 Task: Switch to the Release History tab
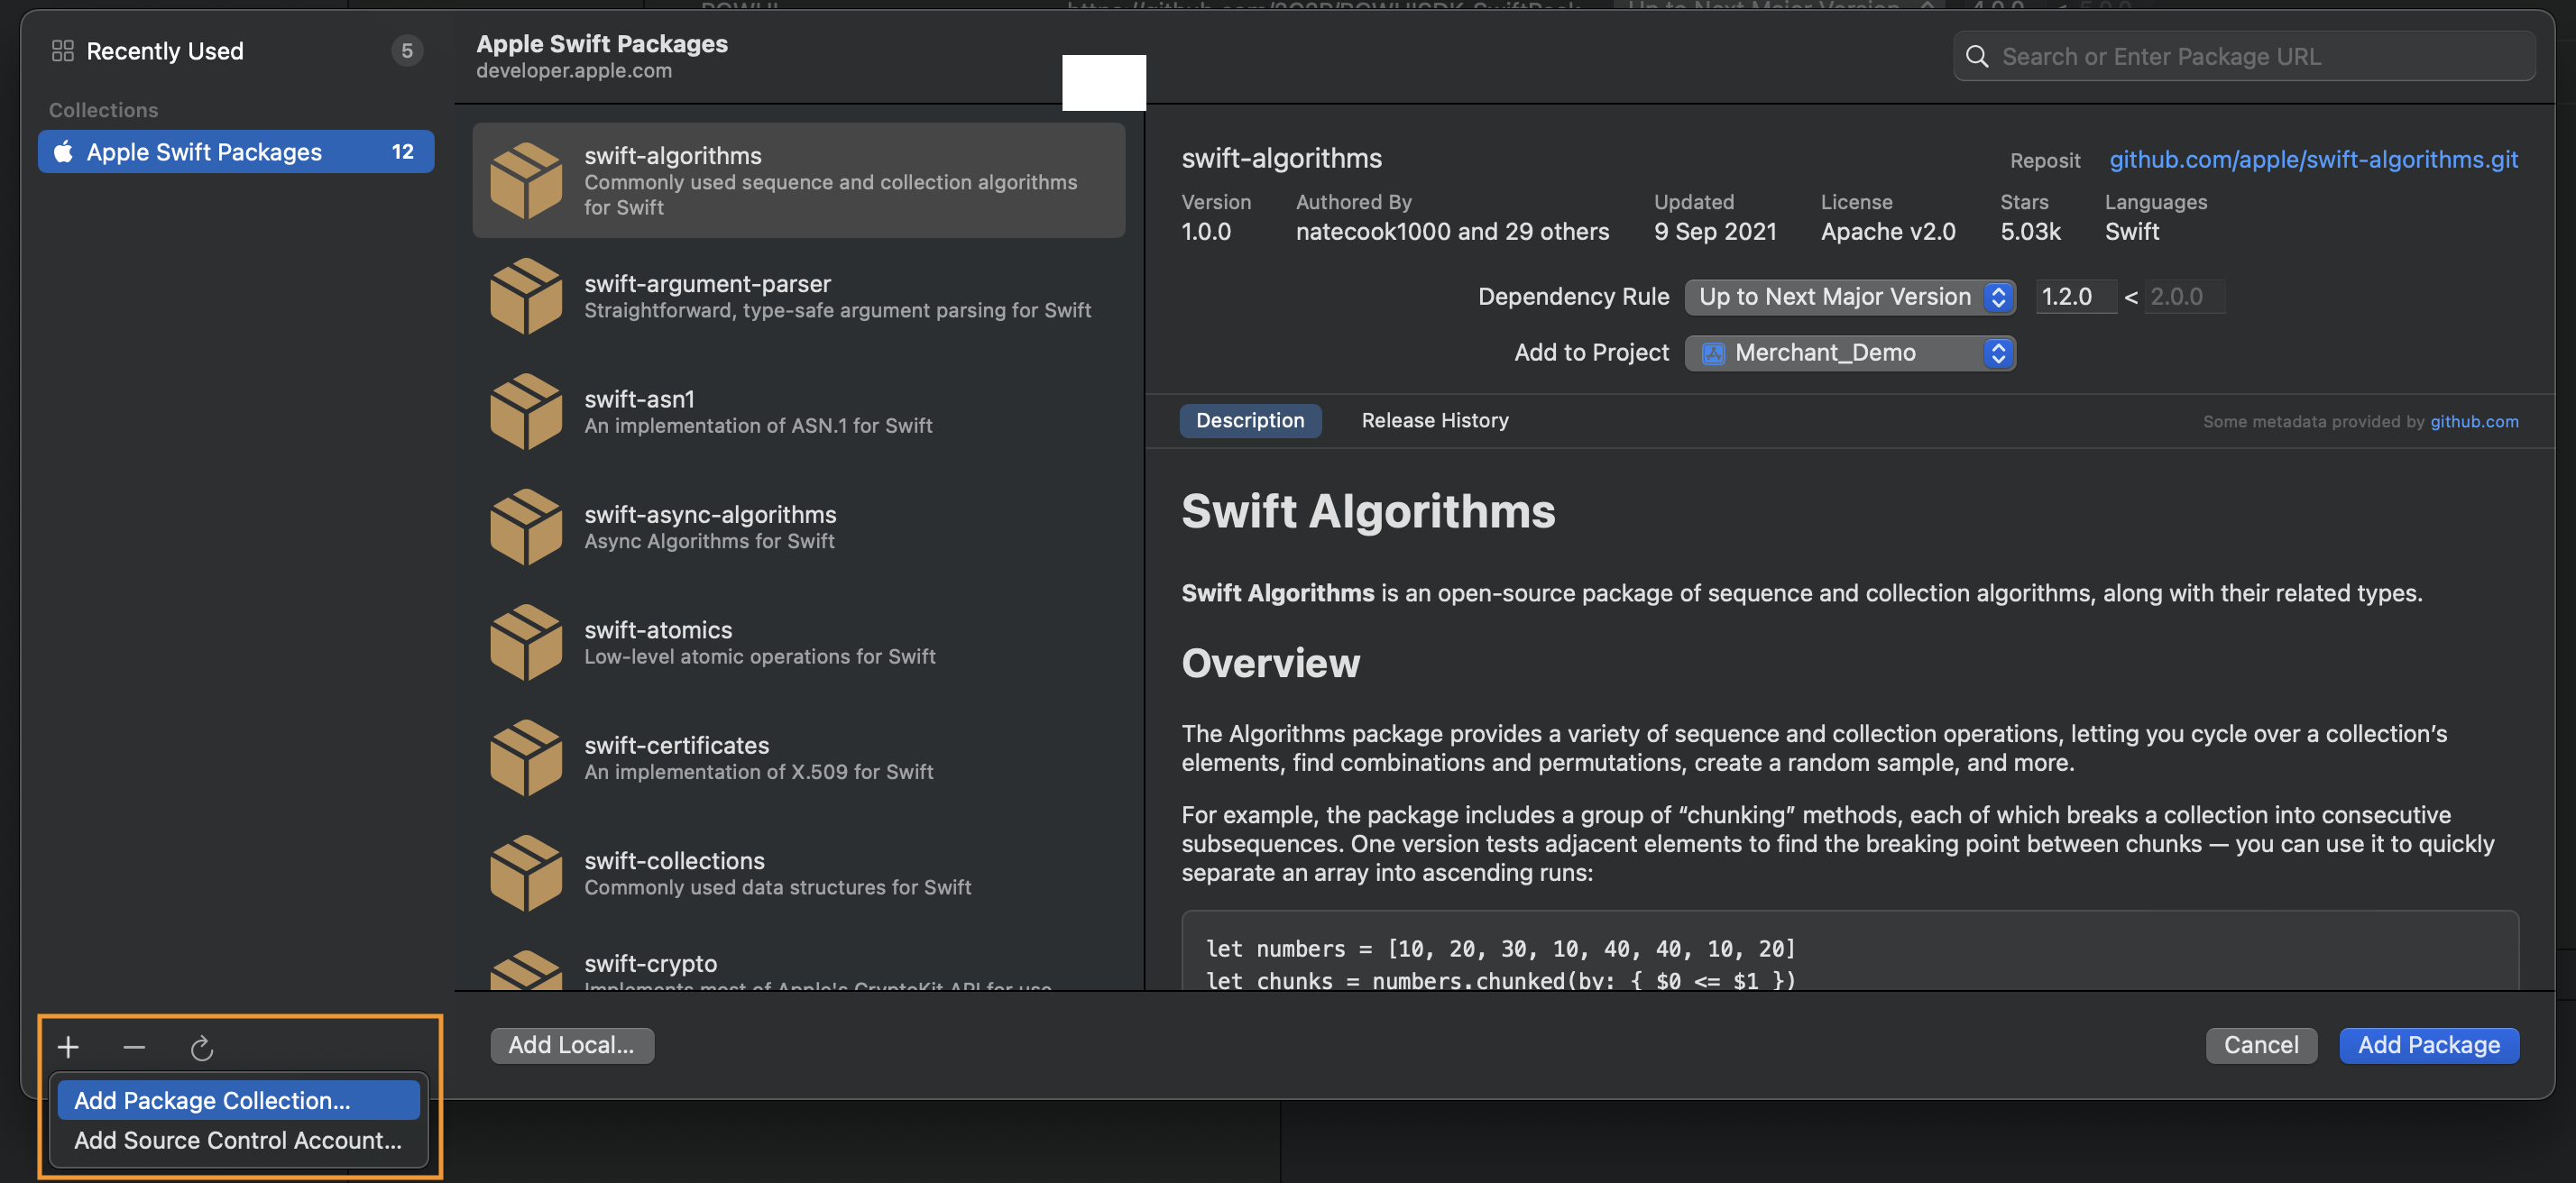[x=1435, y=421]
